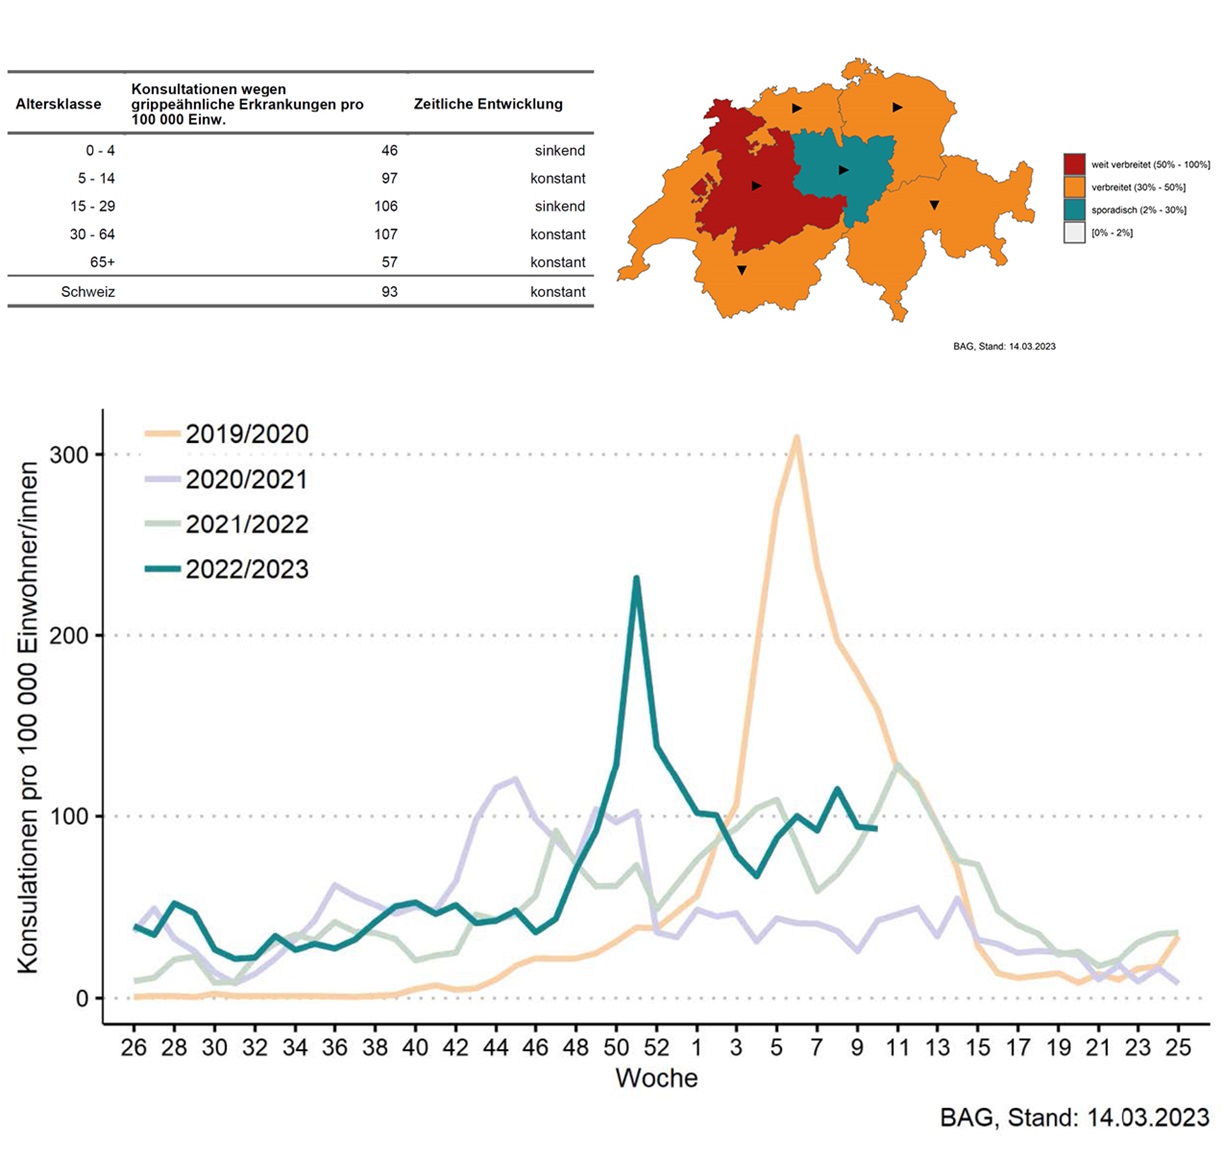Toggle the 2022/2023 series in chart legend
Screen dimensions: 1224x1153
tap(246, 569)
